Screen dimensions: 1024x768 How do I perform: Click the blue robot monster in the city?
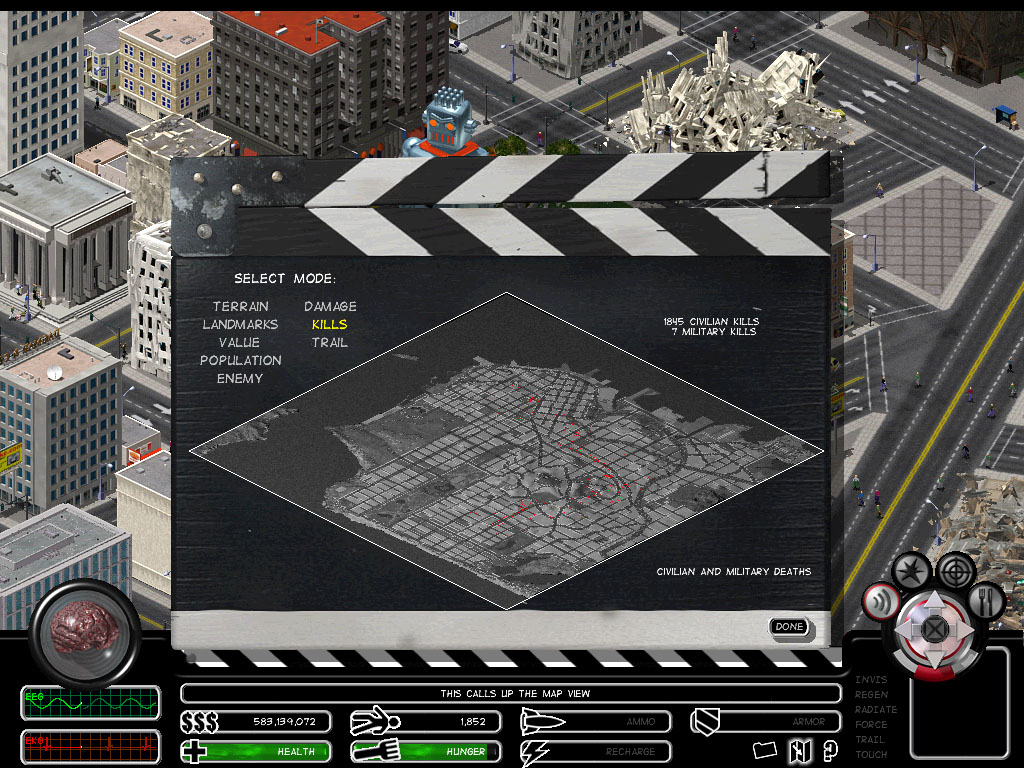pyautogui.click(x=447, y=124)
